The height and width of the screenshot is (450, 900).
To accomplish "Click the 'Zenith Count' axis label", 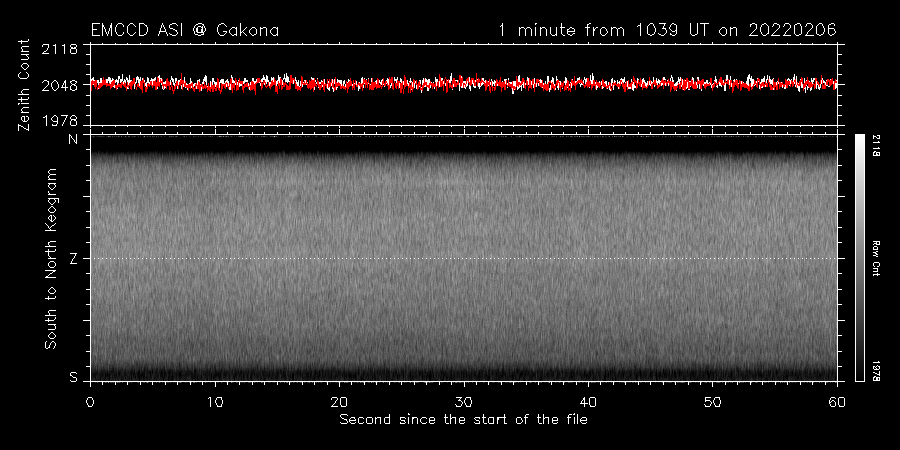I will point(24,85).
